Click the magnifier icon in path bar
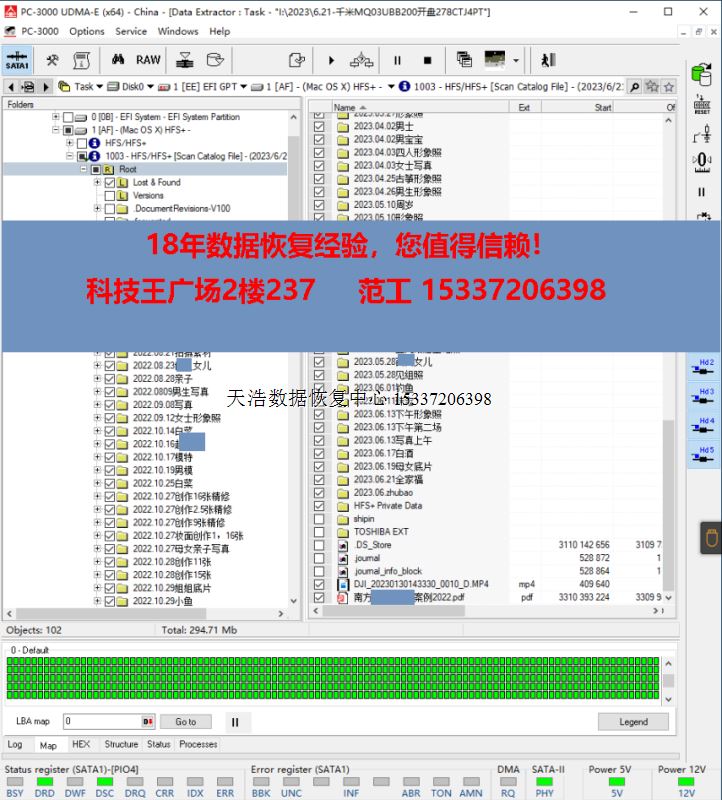This screenshot has width=722, height=800. coord(633,87)
